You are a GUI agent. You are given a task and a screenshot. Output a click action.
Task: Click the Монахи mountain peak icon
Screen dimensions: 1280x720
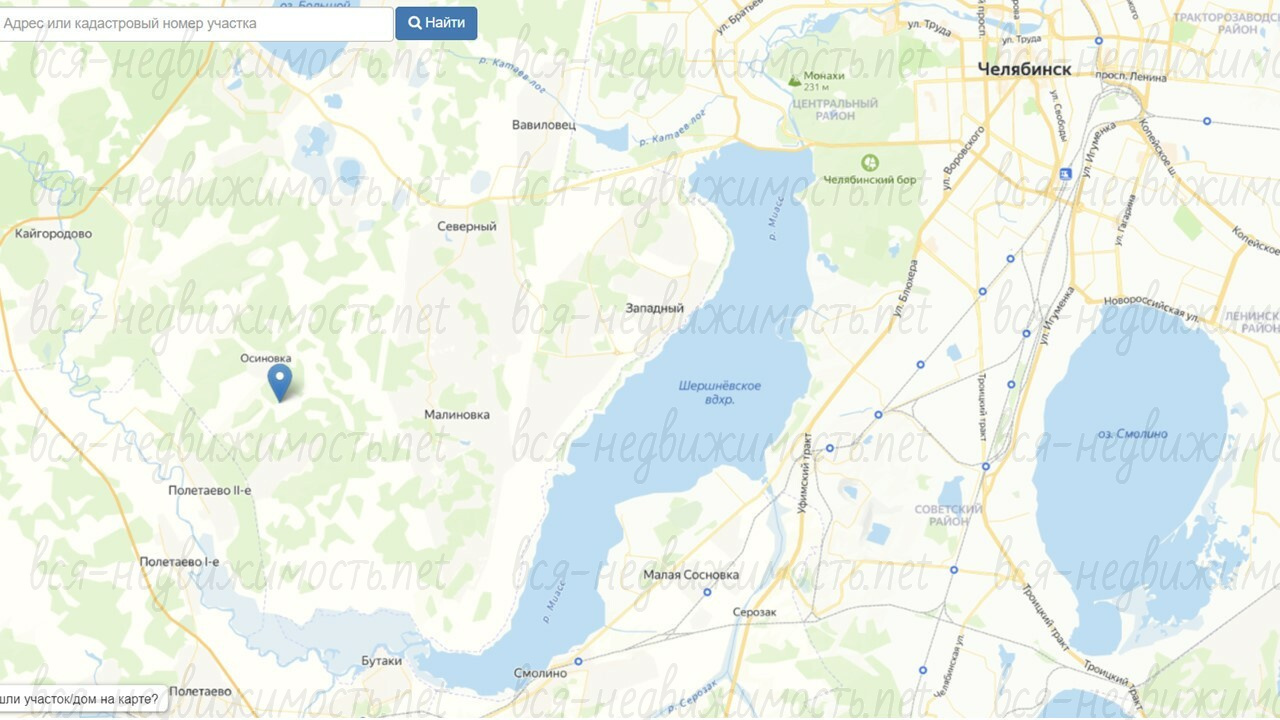pyautogui.click(x=794, y=80)
